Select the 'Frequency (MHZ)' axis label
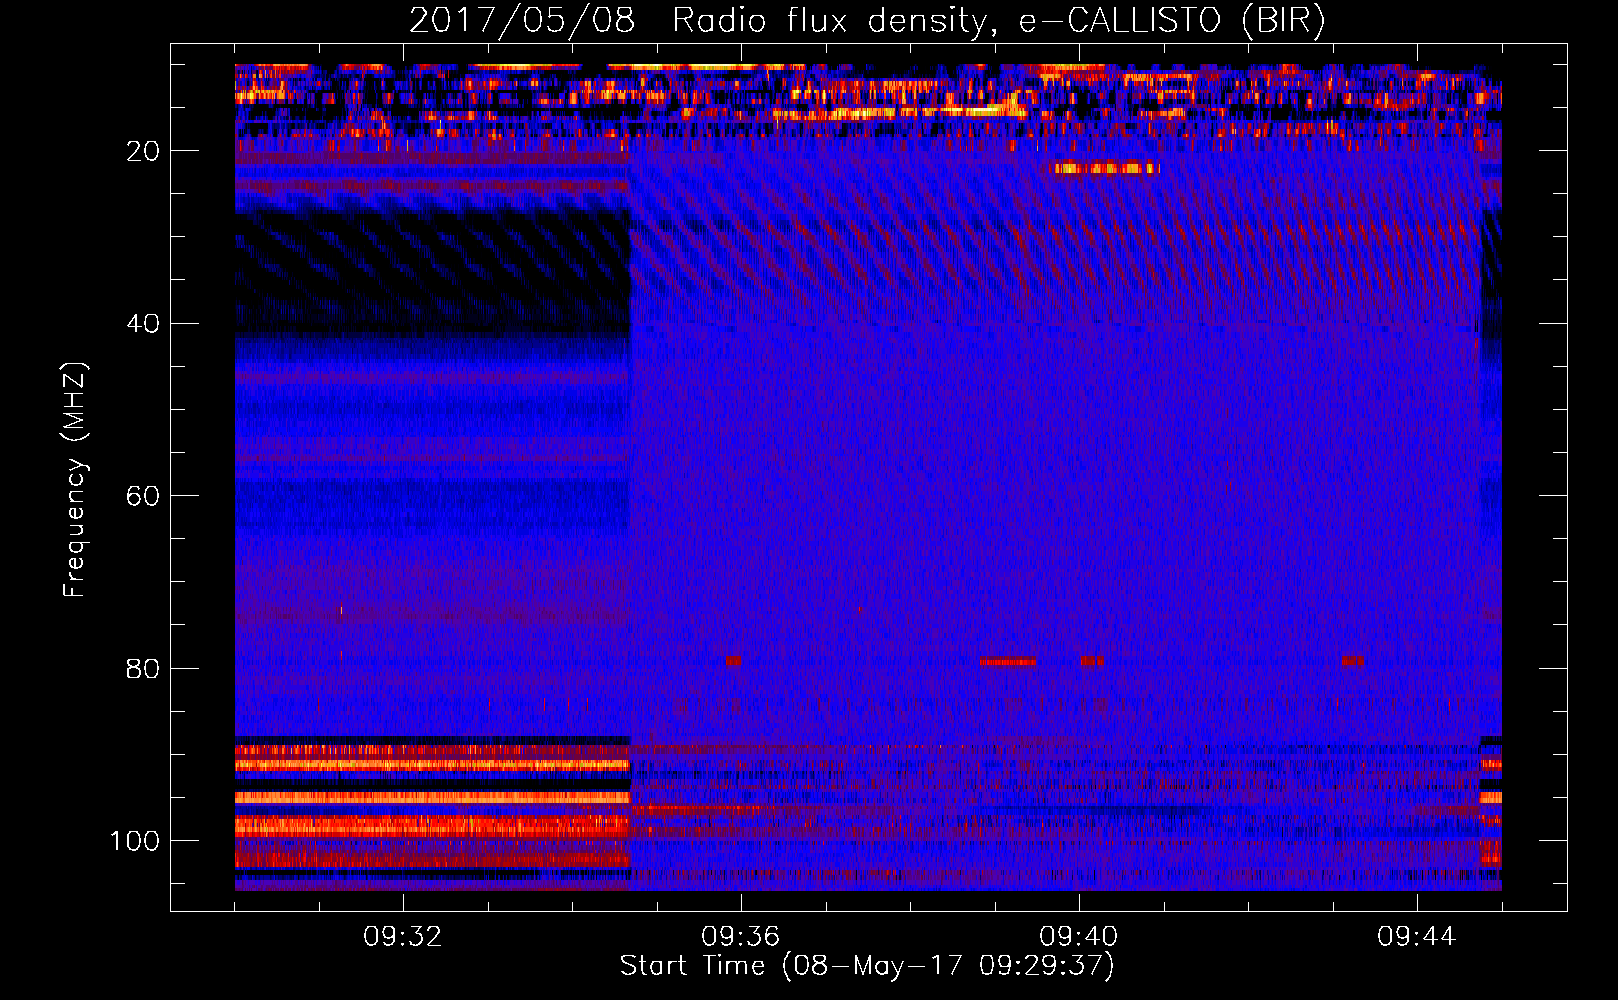The width and height of the screenshot is (1618, 1000). (x=74, y=480)
